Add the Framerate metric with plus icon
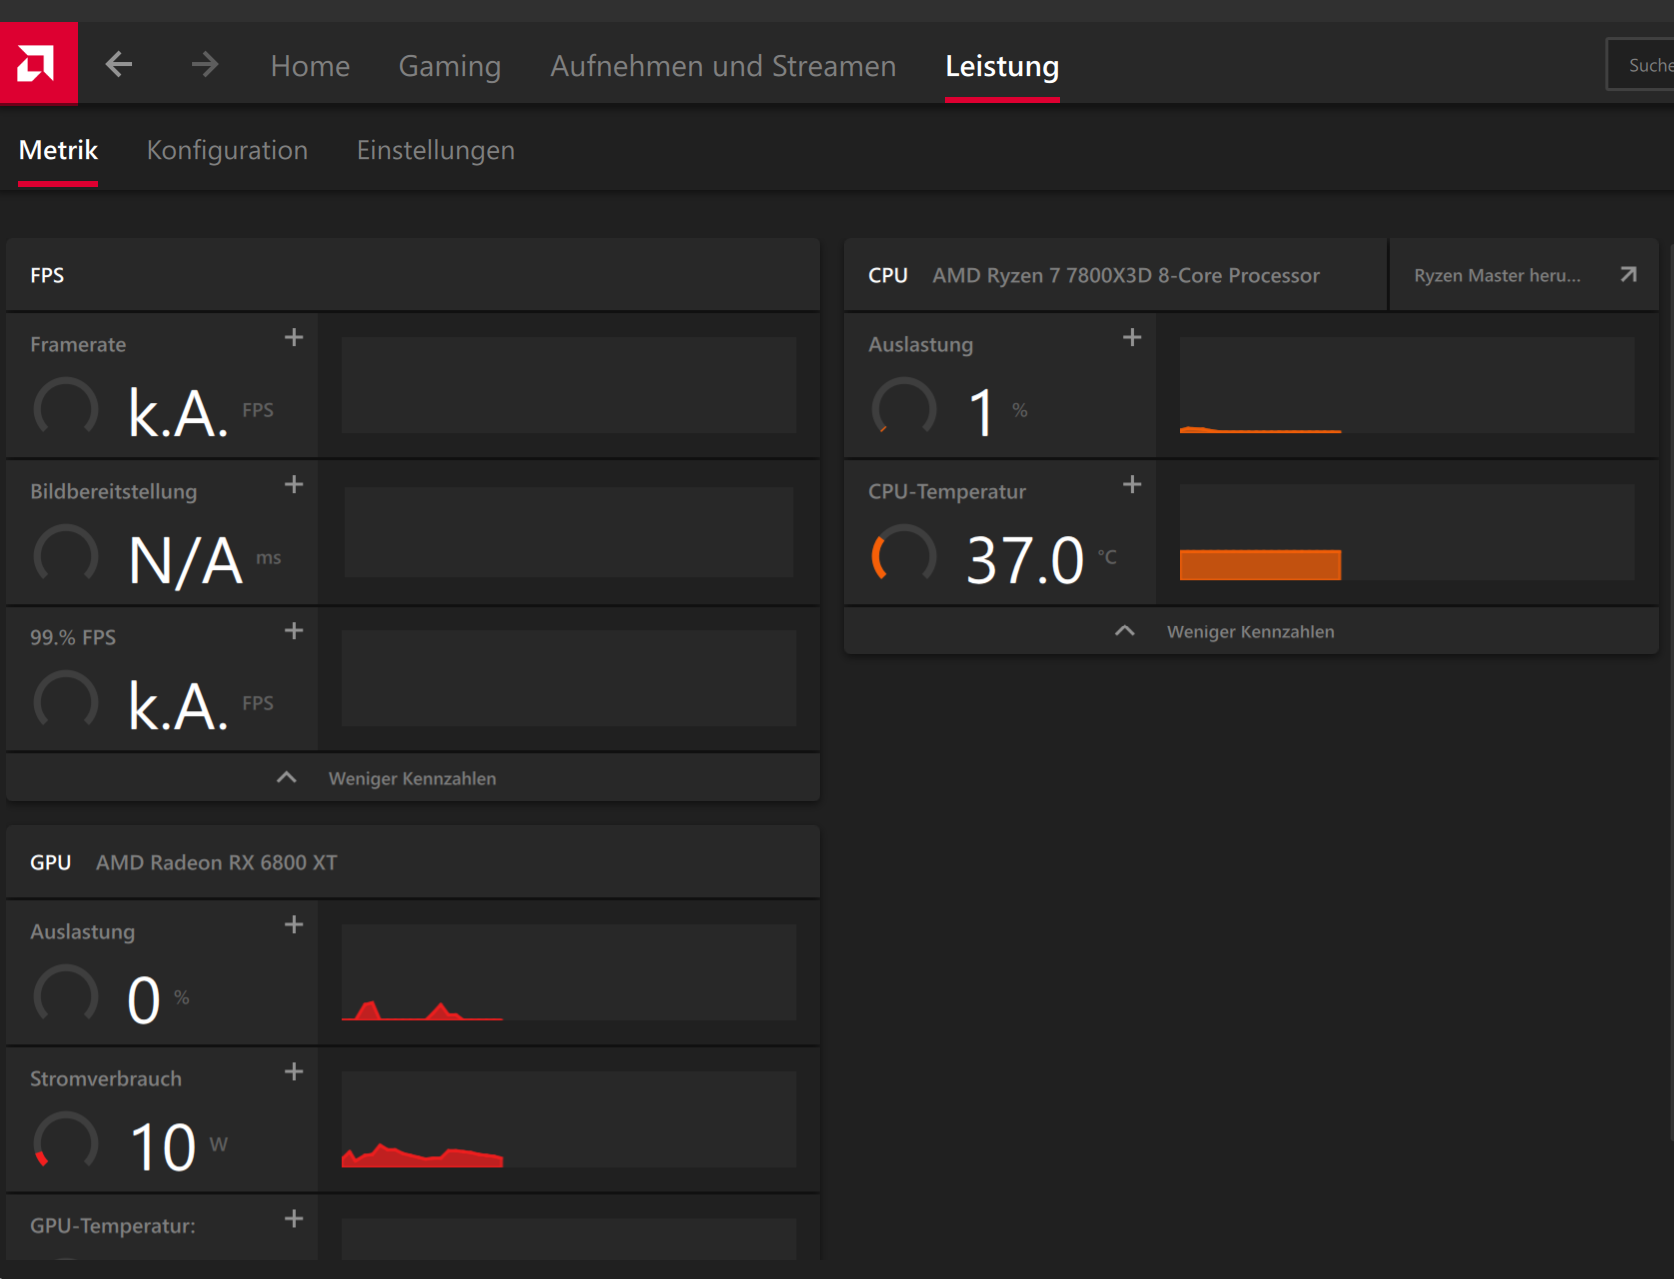Image resolution: width=1674 pixels, height=1279 pixels. click(294, 338)
